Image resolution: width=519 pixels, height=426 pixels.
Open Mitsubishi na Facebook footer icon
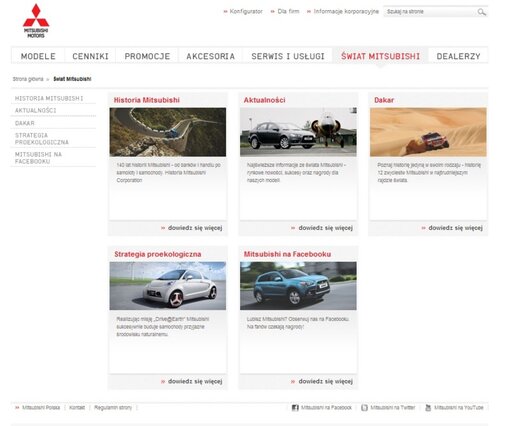tap(295, 407)
